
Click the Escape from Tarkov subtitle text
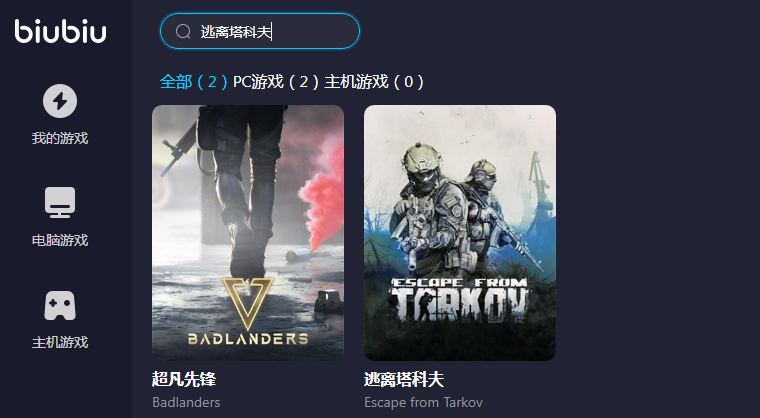pyautogui.click(x=424, y=402)
